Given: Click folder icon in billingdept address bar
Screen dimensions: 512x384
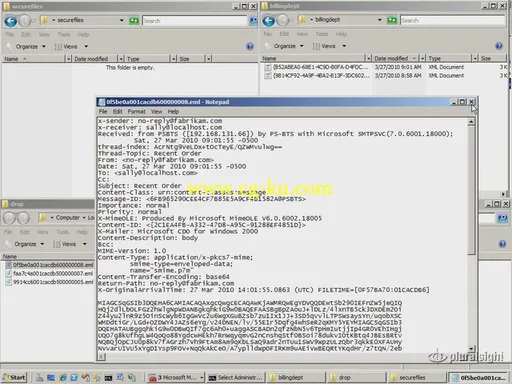Looking at the screenshot, I should (302, 20).
